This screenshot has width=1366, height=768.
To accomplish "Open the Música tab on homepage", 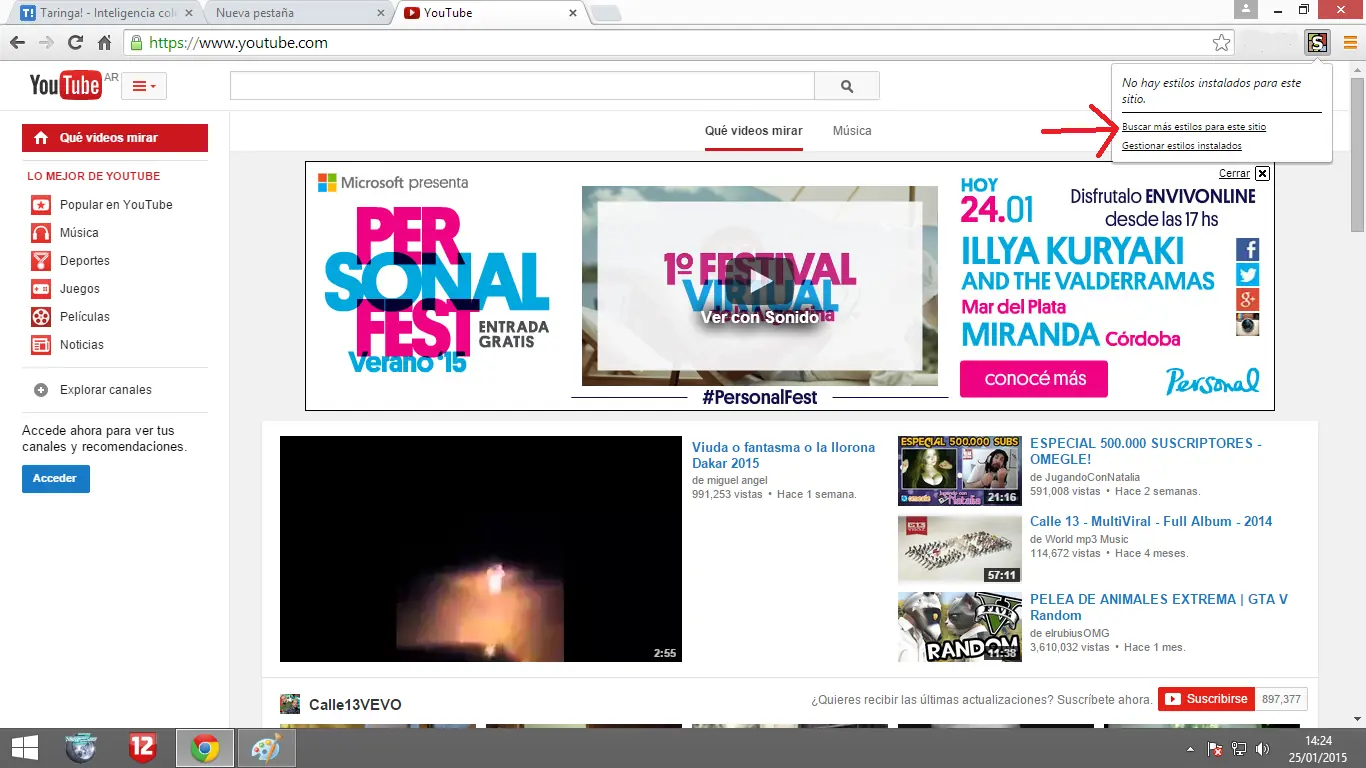I will tap(852, 131).
